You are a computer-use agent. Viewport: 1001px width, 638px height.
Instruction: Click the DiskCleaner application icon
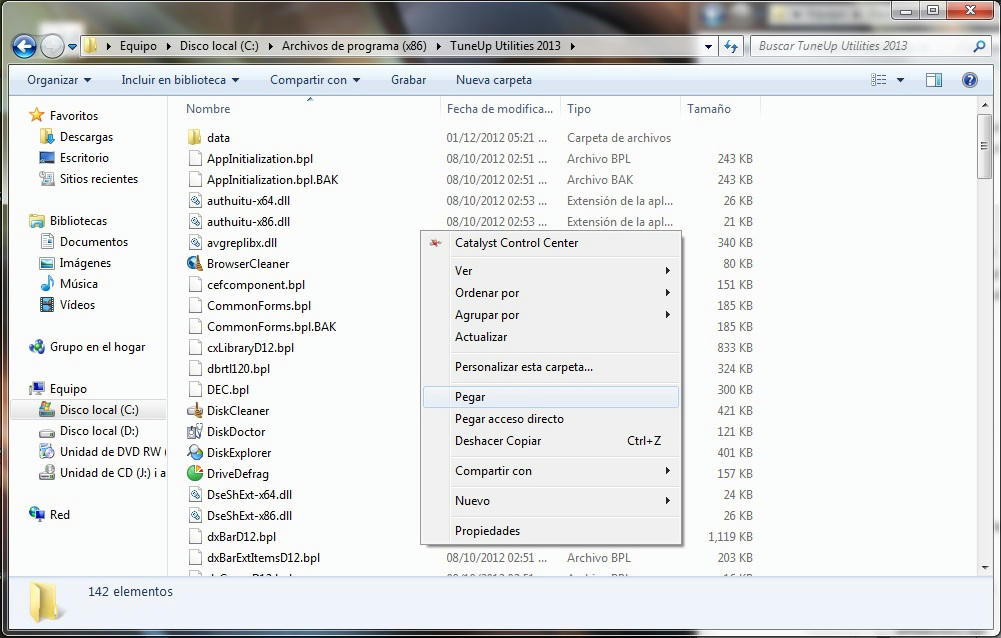(195, 410)
